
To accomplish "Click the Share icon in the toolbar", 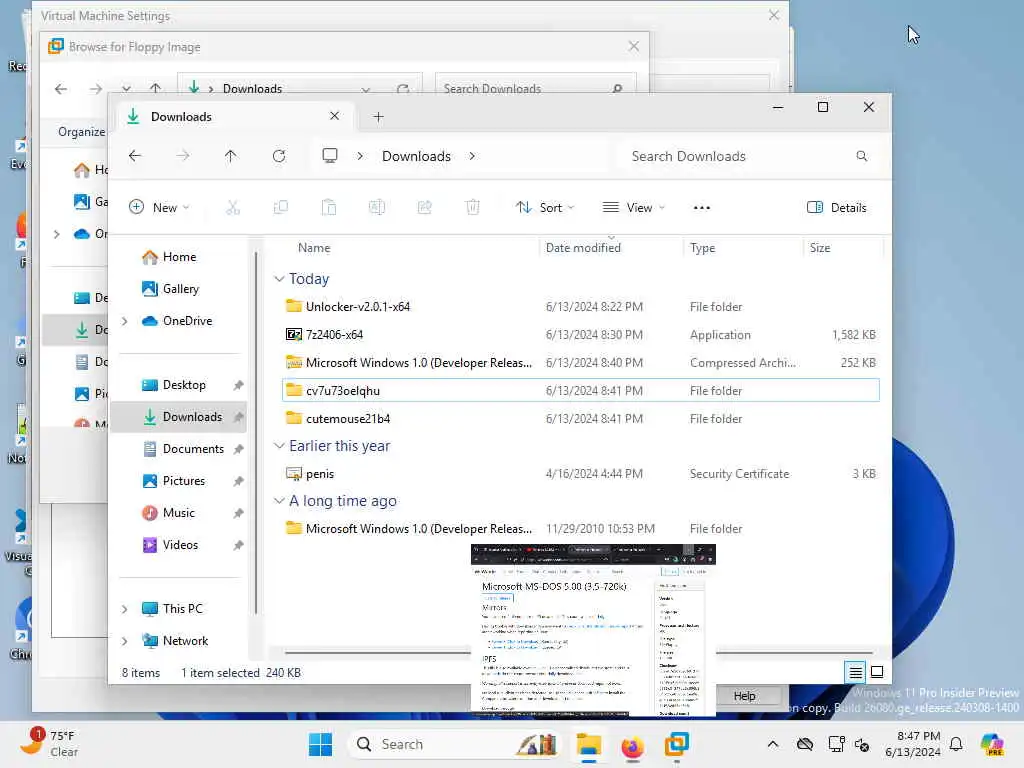I will point(424,208).
